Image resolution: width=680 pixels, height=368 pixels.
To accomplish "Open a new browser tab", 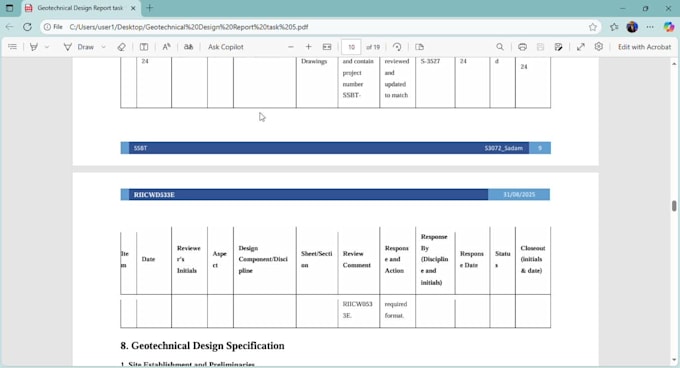I will pos(150,8).
